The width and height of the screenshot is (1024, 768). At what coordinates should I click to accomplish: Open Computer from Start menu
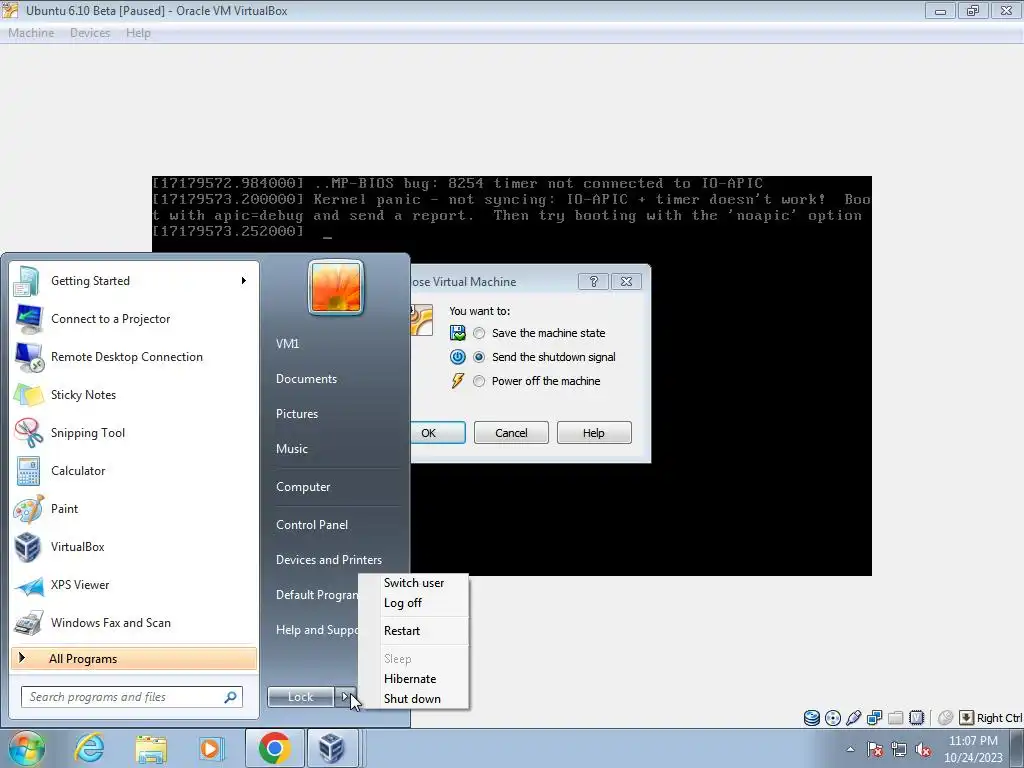pyautogui.click(x=303, y=487)
